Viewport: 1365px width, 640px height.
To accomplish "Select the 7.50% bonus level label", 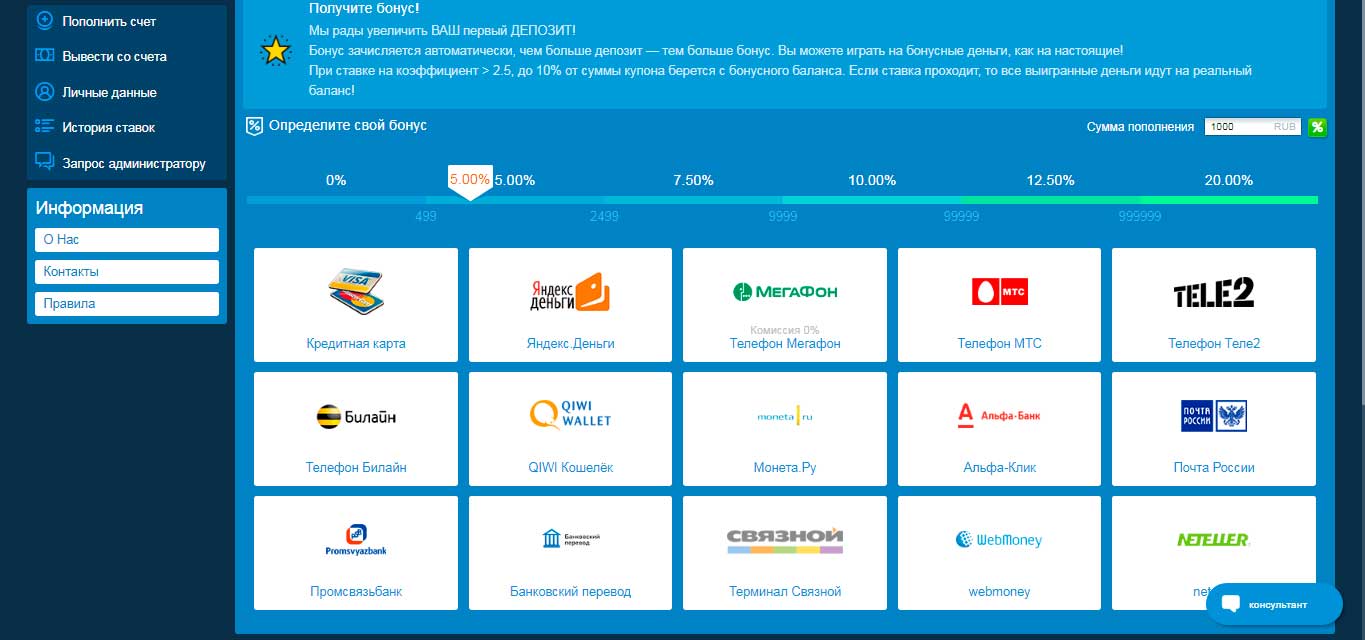I will [693, 180].
